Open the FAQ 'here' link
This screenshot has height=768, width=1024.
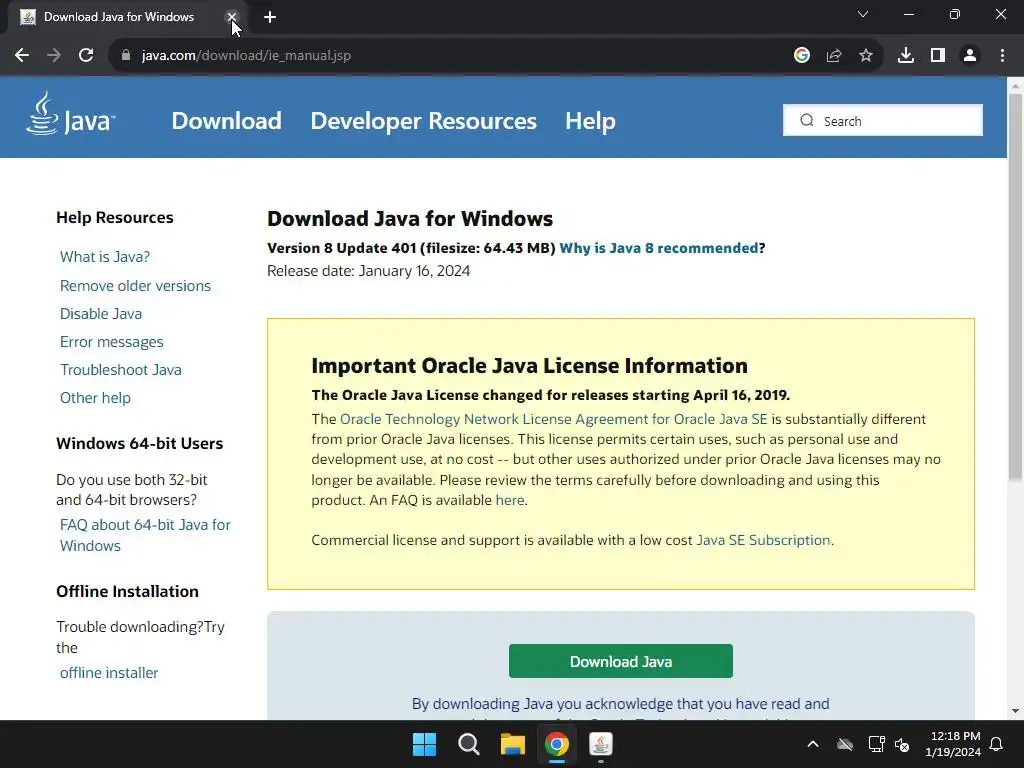click(x=509, y=500)
